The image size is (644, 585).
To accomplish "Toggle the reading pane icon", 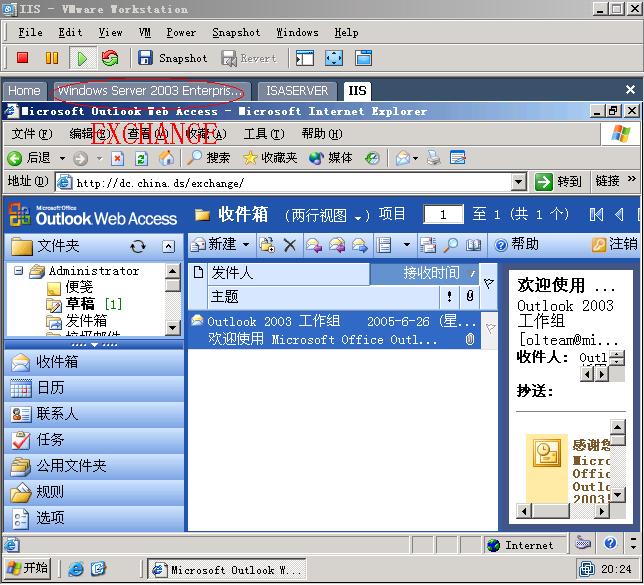I will pyautogui.click(x=384, y=245).
